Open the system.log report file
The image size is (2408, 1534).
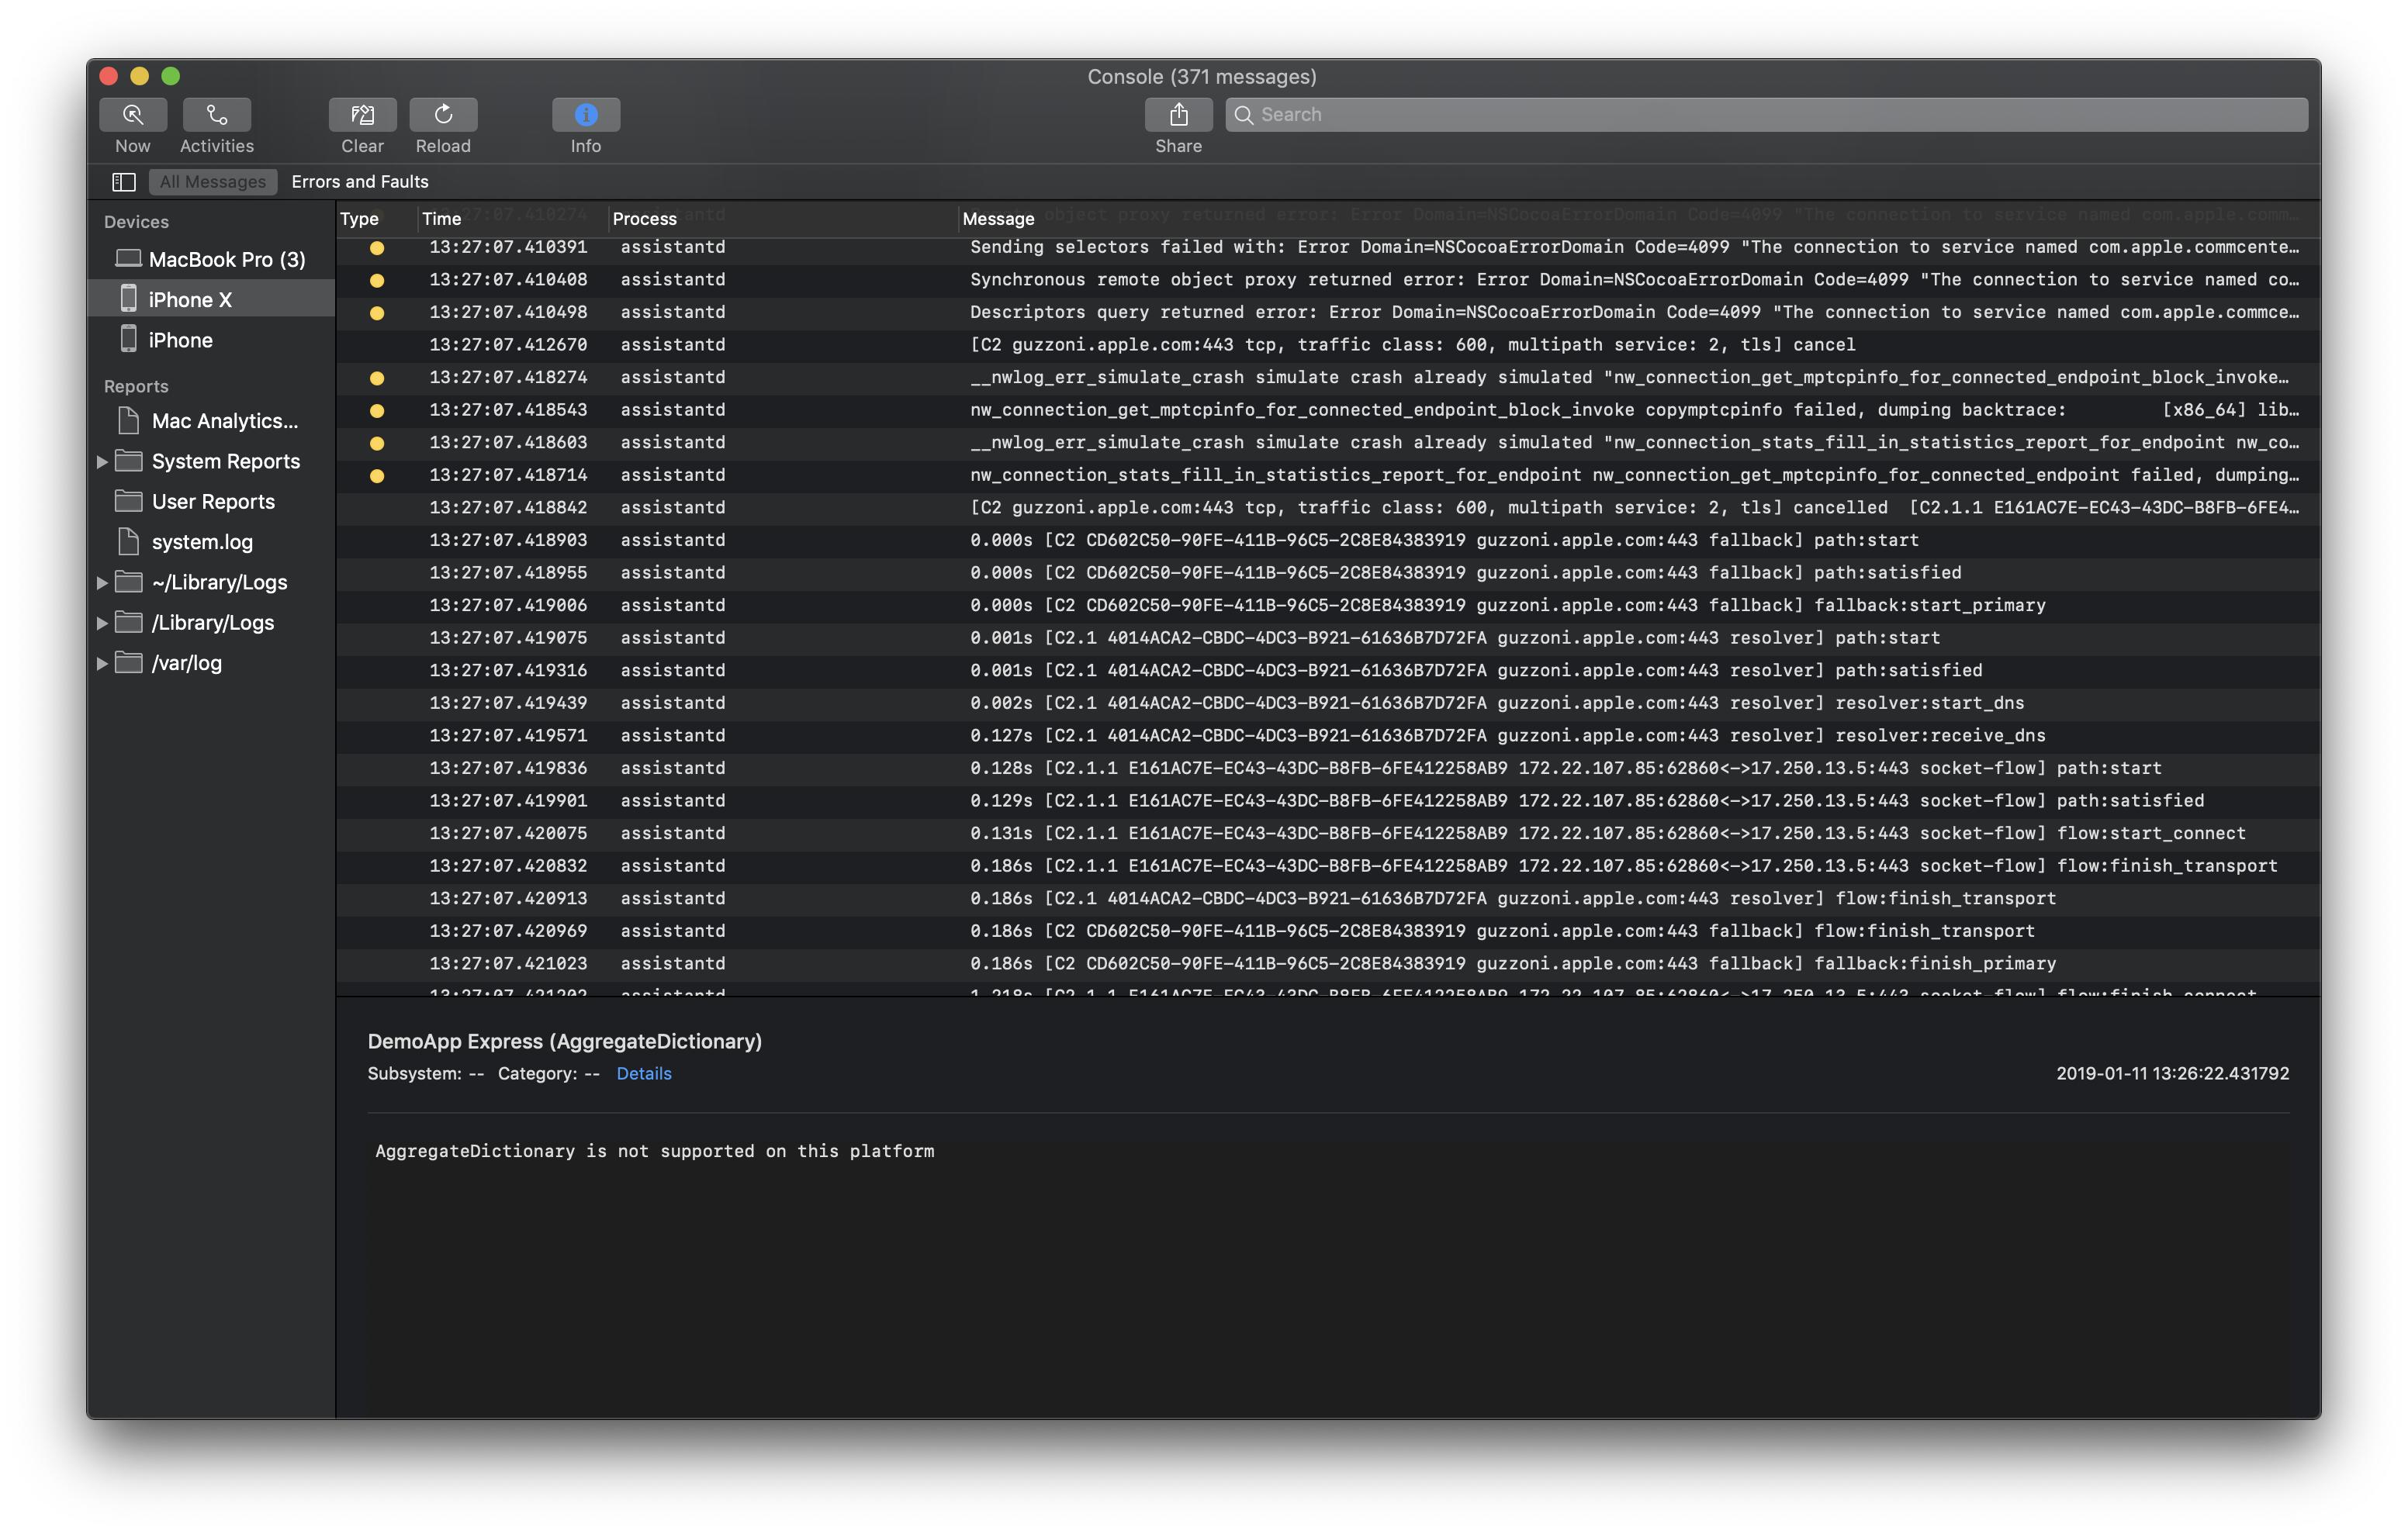coord(201,542)
